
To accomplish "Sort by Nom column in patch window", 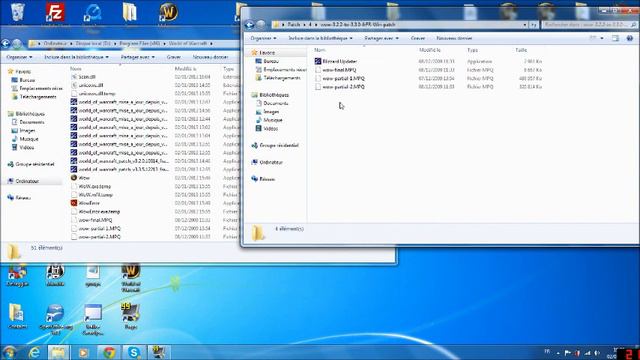I will 320,50.
